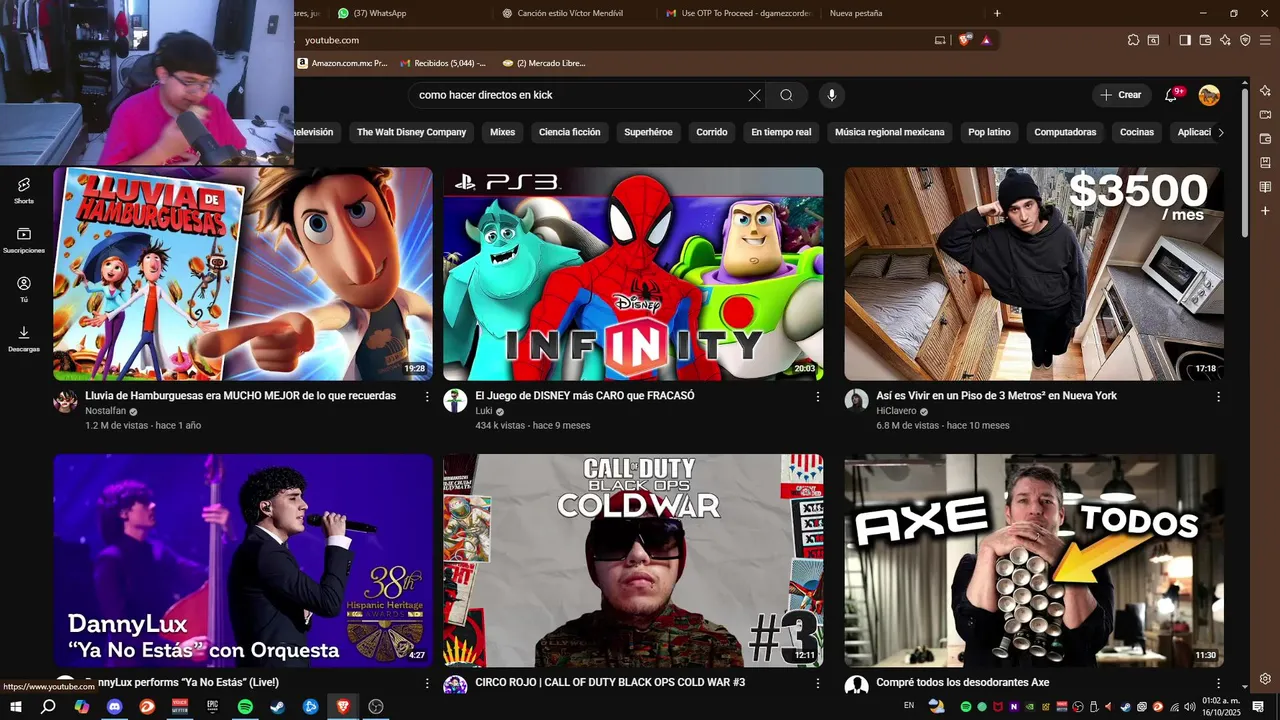This screenshot has width=1280, height=720.
Task: Select the Cocinas chip
Action: coord(1137,132)
